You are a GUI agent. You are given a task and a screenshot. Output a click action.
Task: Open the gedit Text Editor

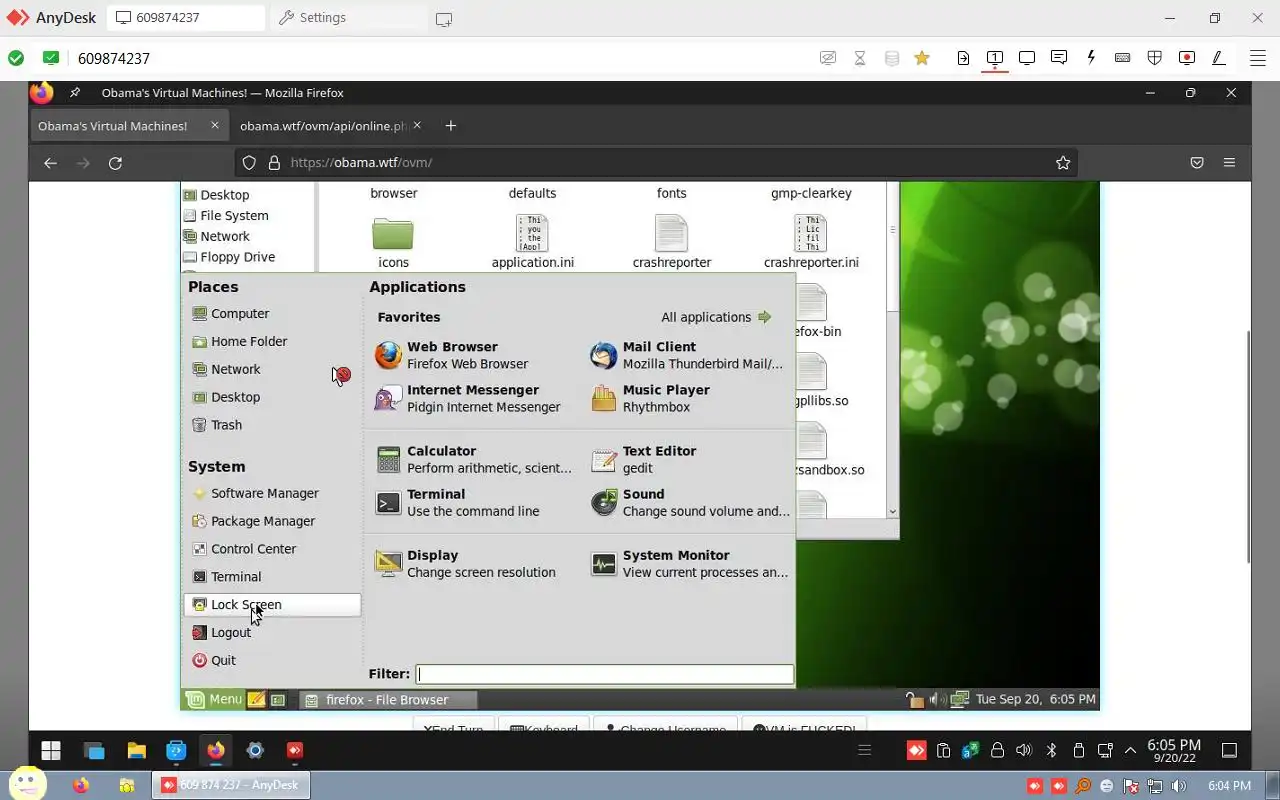point(644,459)
